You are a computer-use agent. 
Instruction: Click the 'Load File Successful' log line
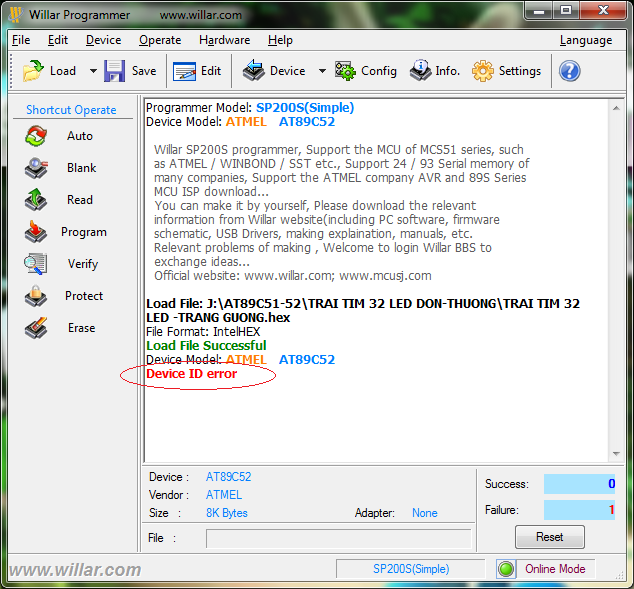206,346
